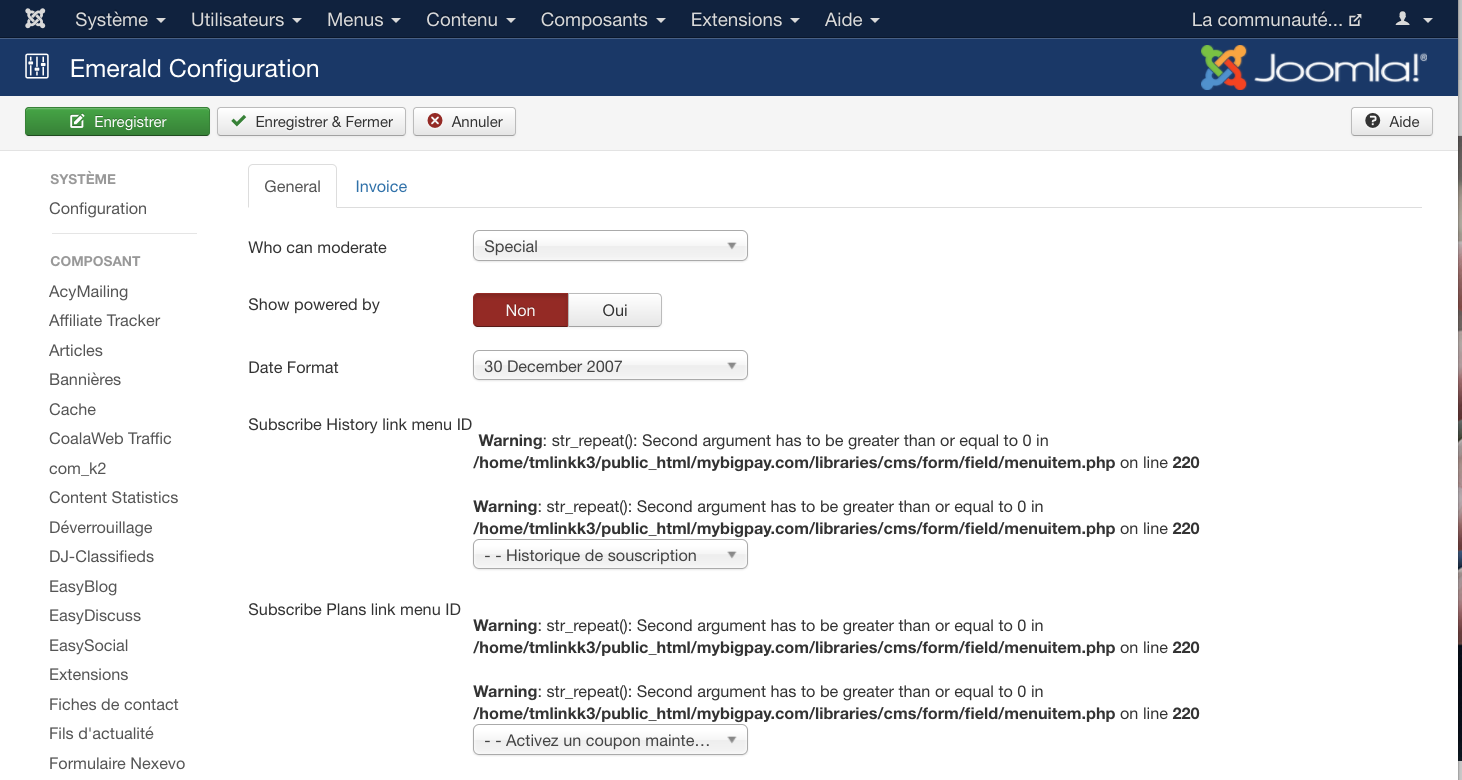Open Fiches de contact in sidebar
The image size is (1462, 780).
113,704
